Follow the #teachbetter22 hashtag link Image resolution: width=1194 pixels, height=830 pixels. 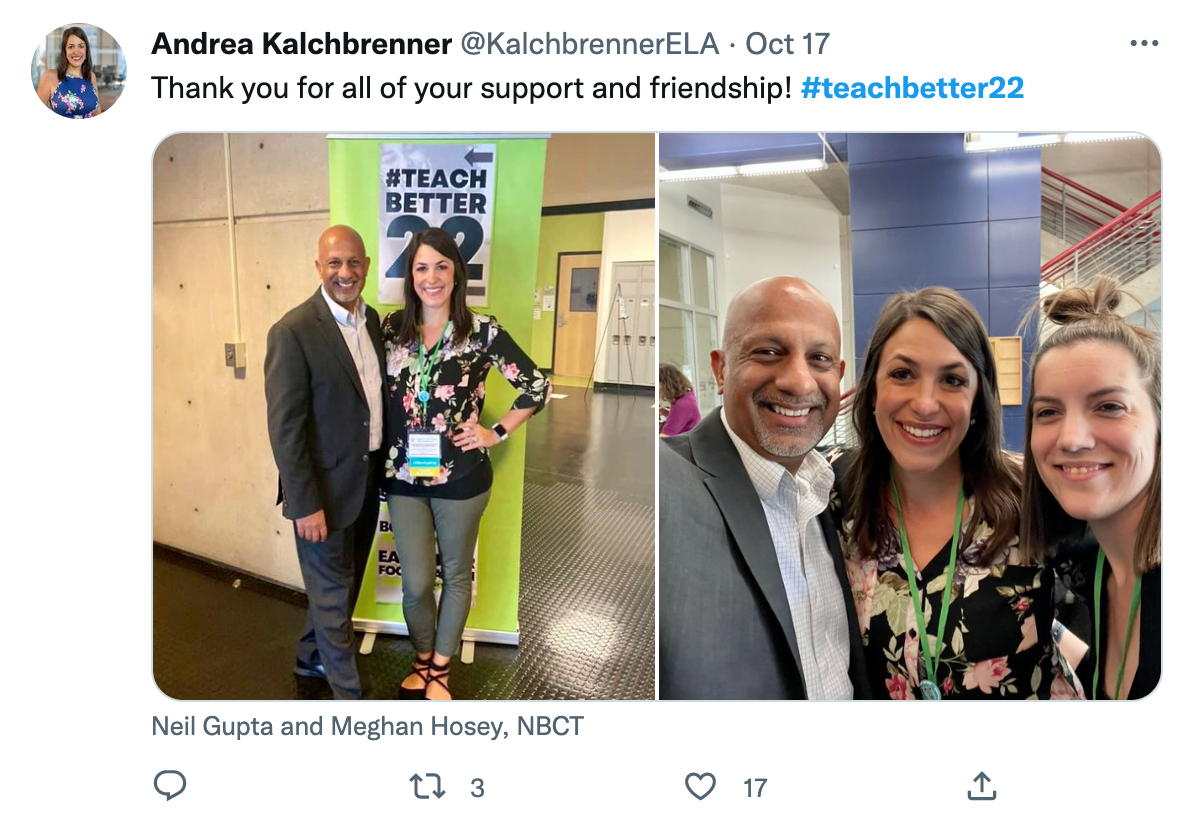point(912,88)
